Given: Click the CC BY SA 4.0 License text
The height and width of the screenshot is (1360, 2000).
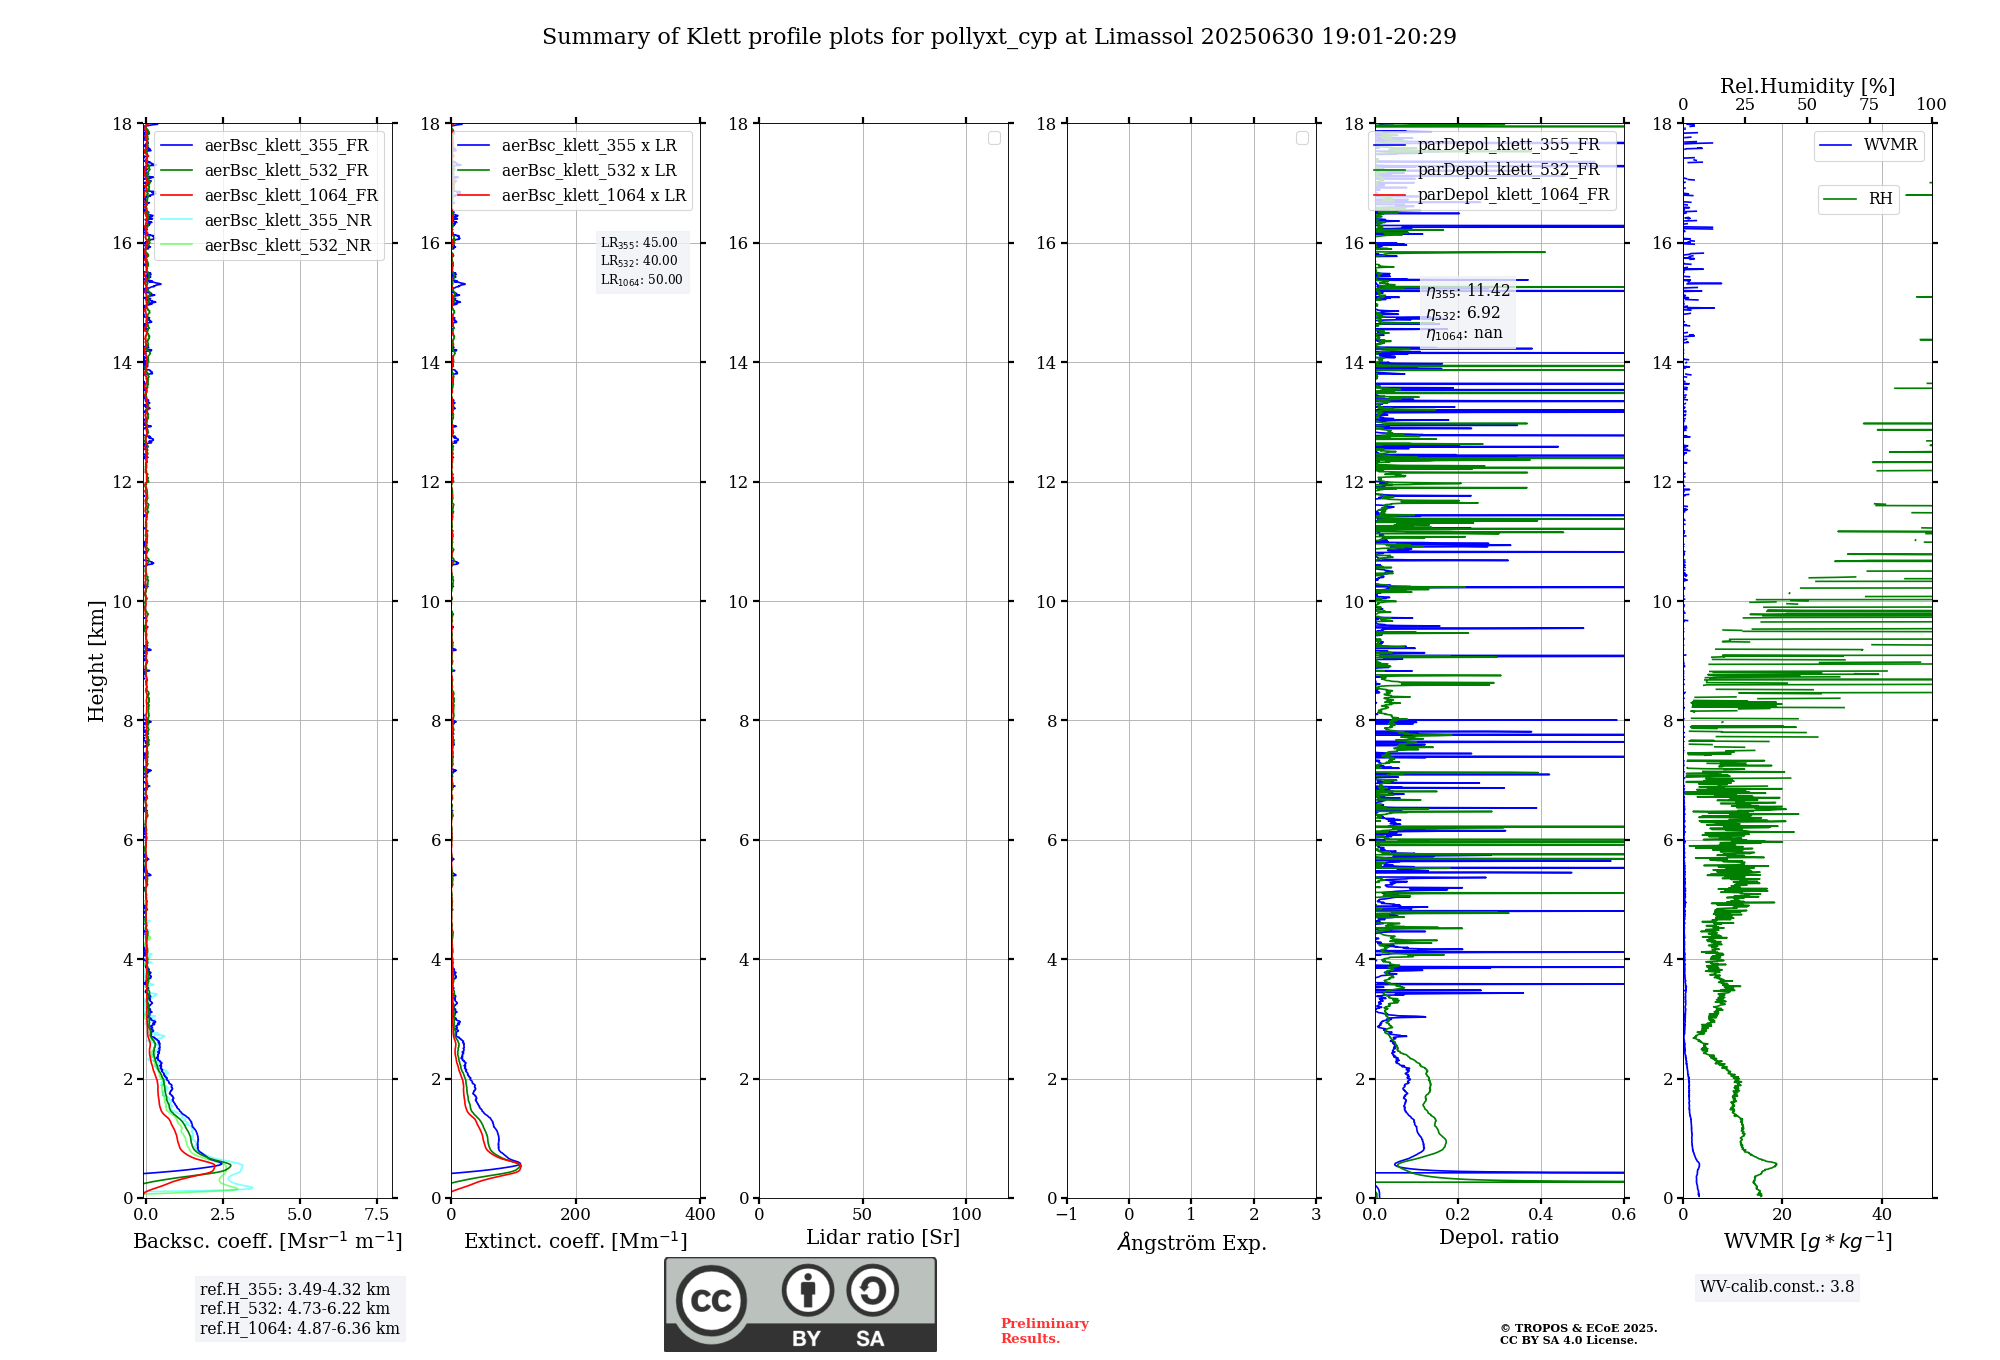Looking at the screenshot, I should (x=1568, y=1341).
